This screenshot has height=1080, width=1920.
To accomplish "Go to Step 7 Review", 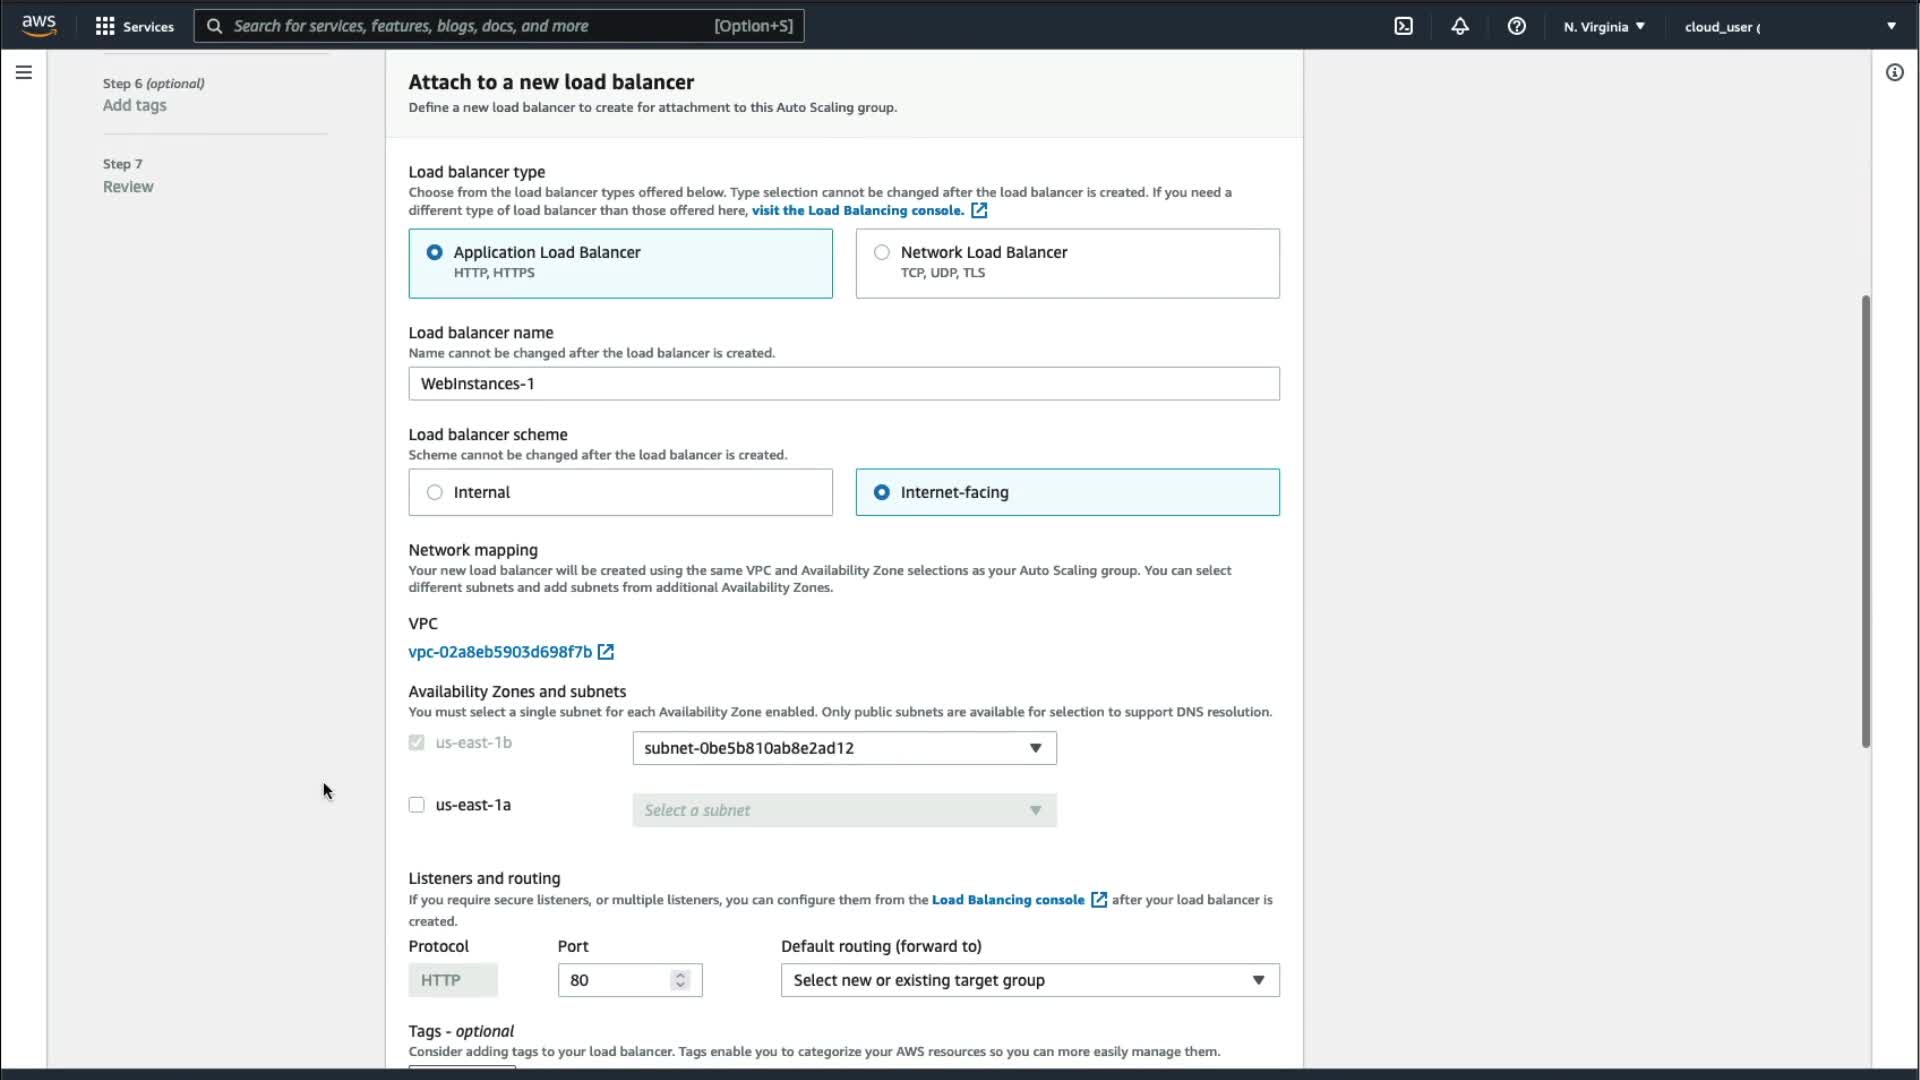I will (128, 187).
